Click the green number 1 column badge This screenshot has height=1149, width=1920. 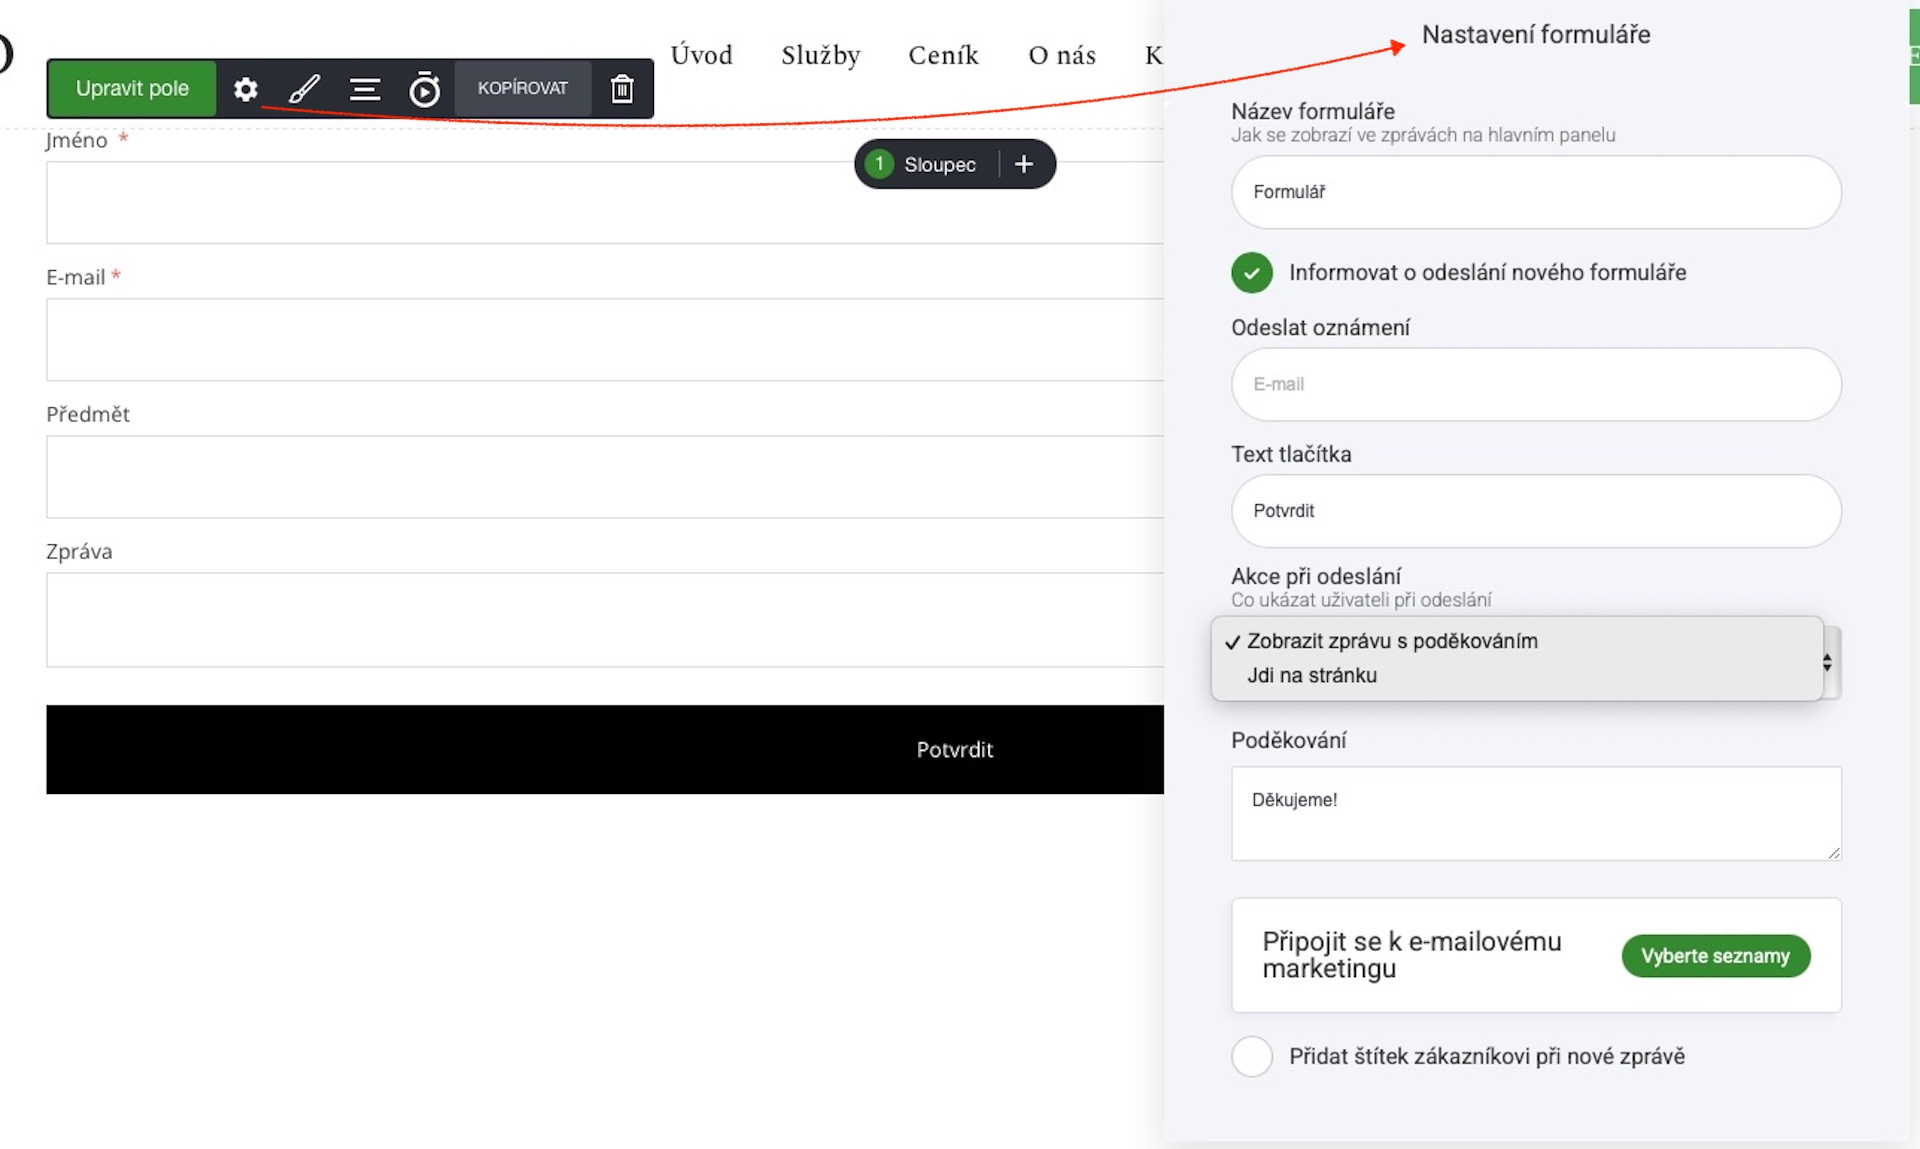[879, 164]
